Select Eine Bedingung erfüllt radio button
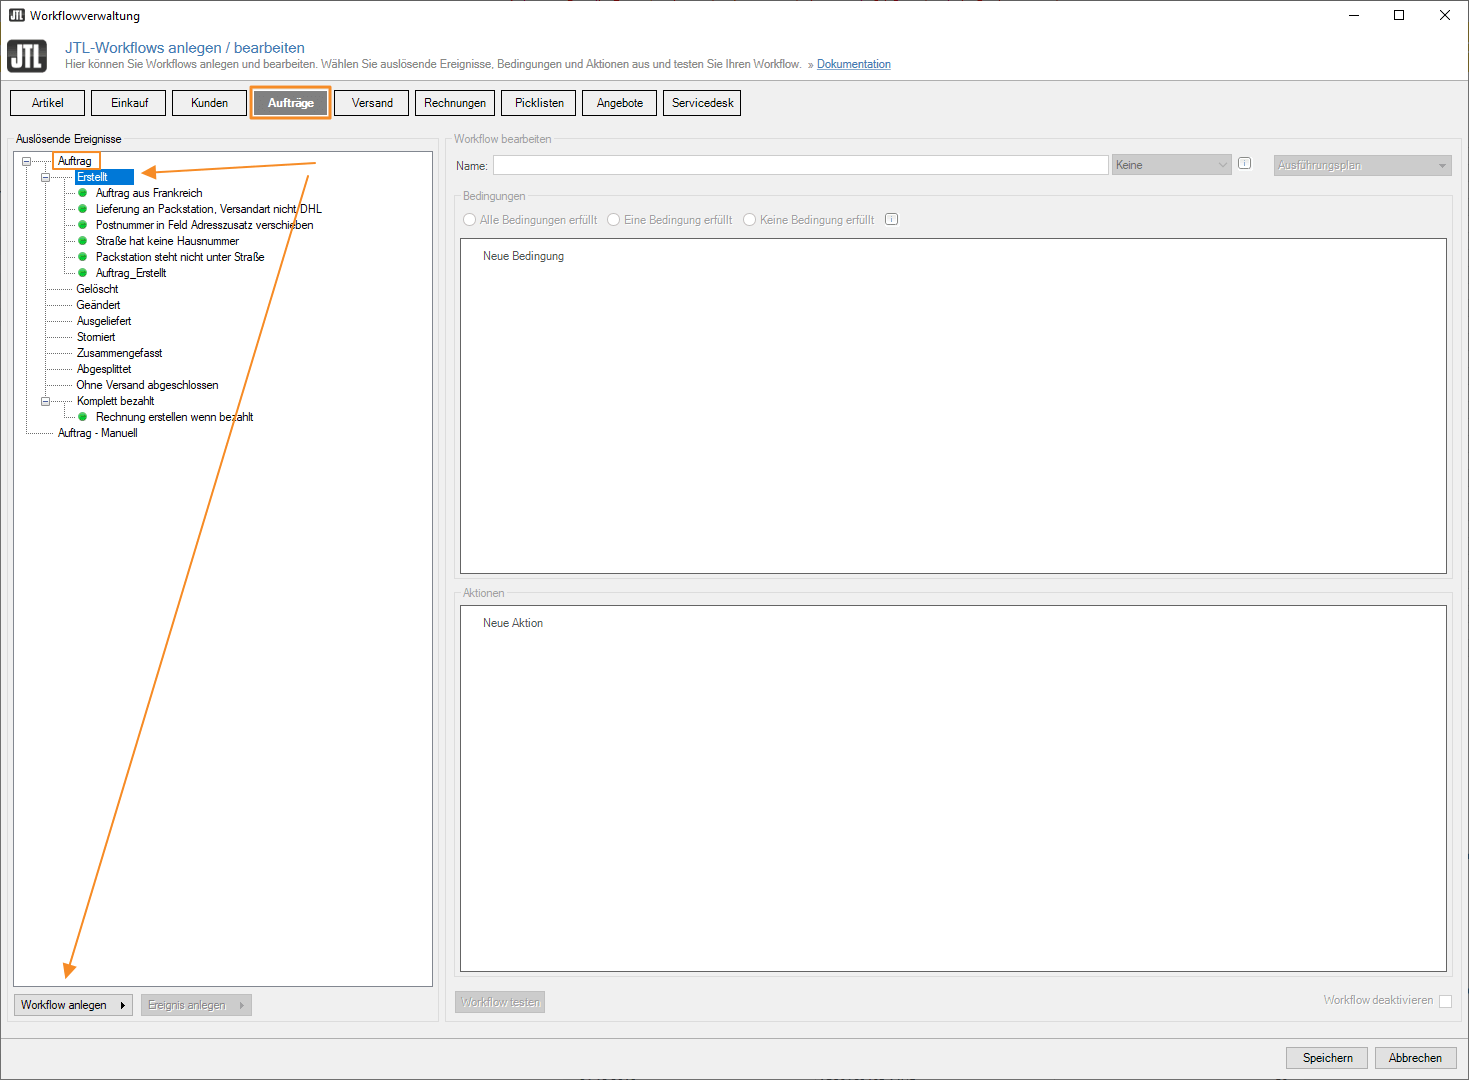The height and width of the screenshot is (1080, 1469). pyautogui.click(x=614, y=220)
